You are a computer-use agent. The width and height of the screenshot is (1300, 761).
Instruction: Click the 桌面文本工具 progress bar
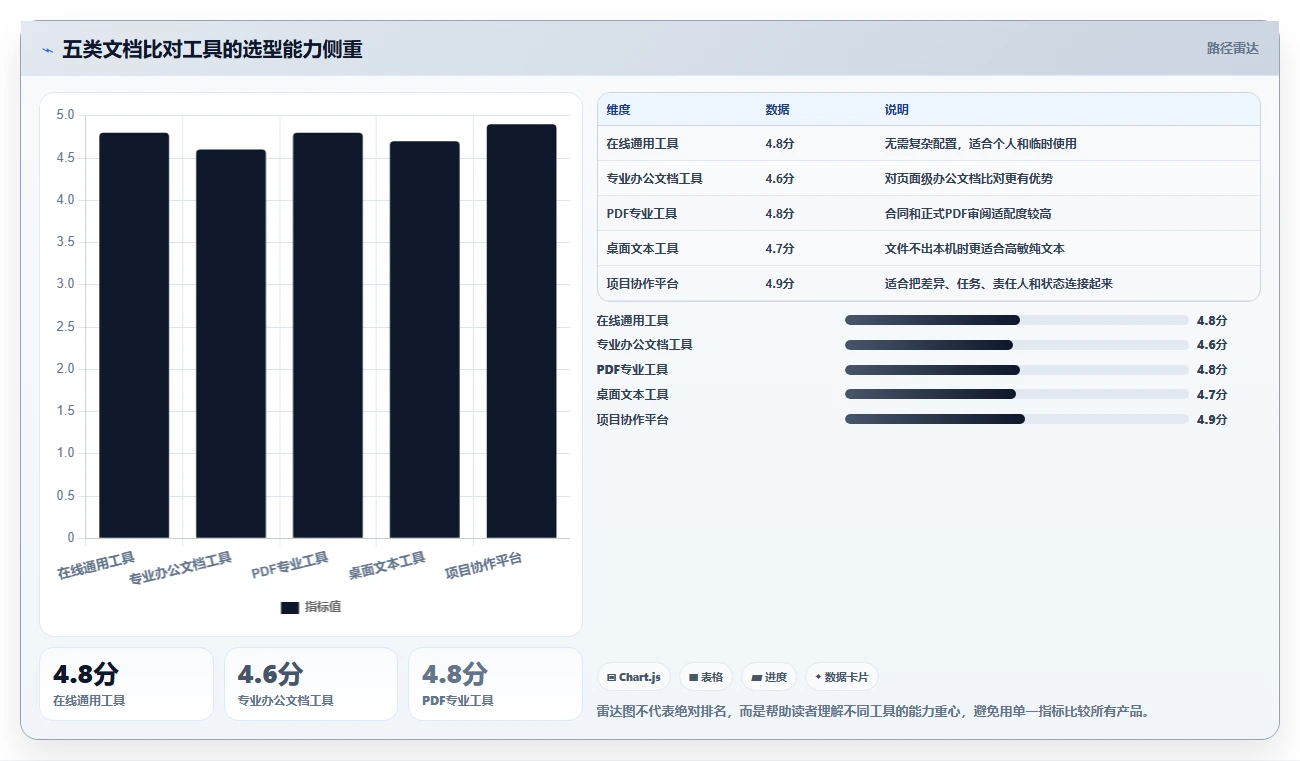pos(1017,394)
